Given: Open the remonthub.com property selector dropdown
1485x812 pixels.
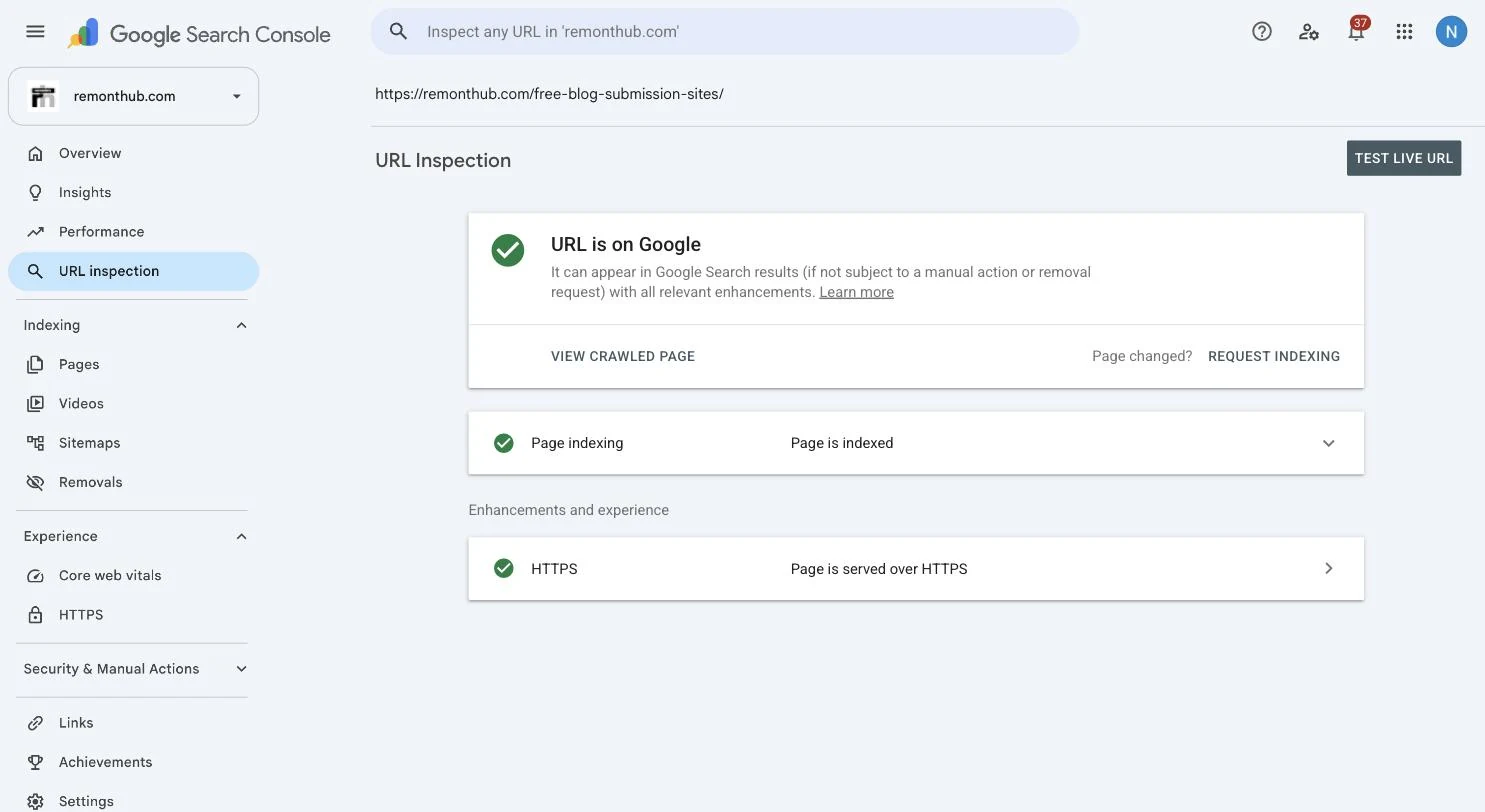Looking at the screenshot, I should click(134, 96).
